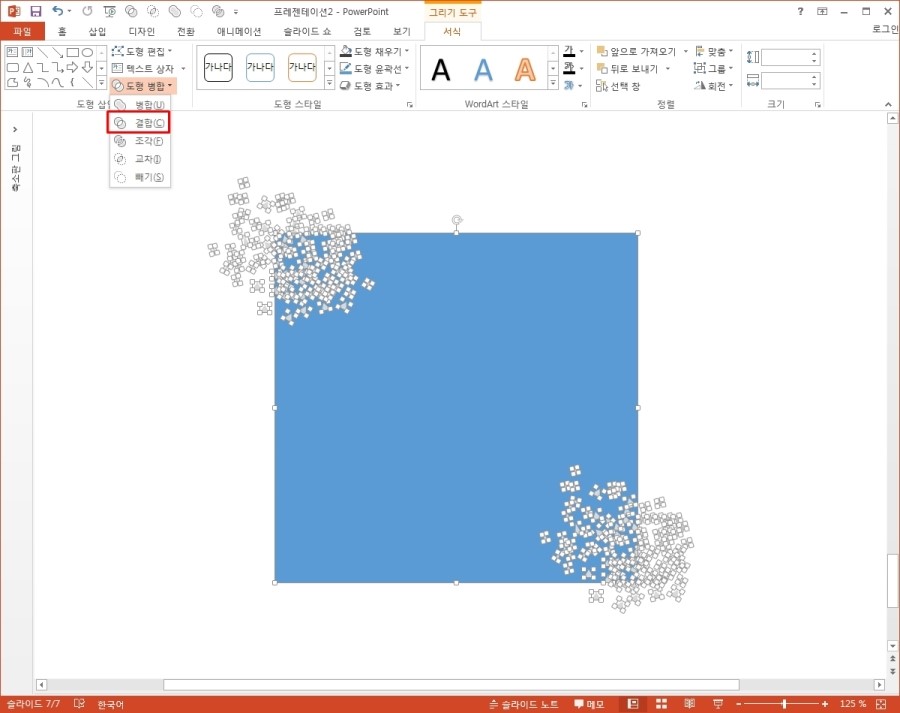The height and width of the screenshot is (713, 900).
Task: Open the shape styles dialog launcher
Action: [x=410, y=104]
